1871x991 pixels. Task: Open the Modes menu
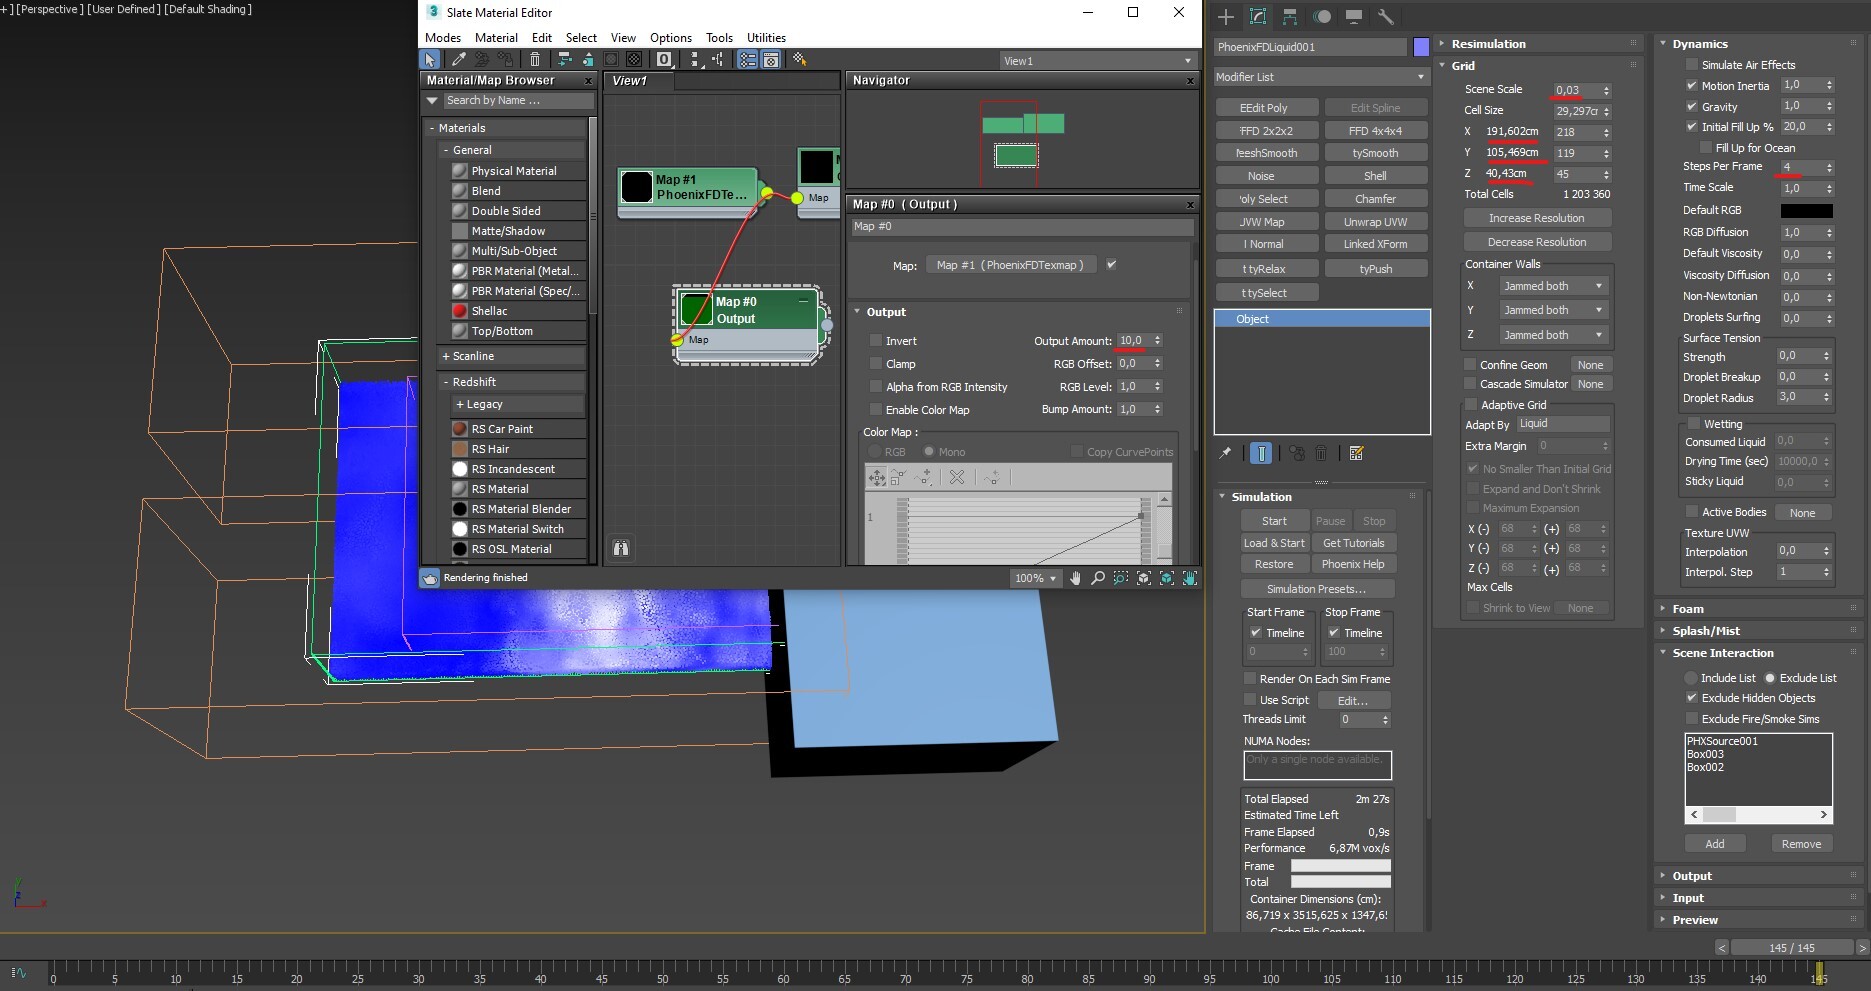coord(443,38)
